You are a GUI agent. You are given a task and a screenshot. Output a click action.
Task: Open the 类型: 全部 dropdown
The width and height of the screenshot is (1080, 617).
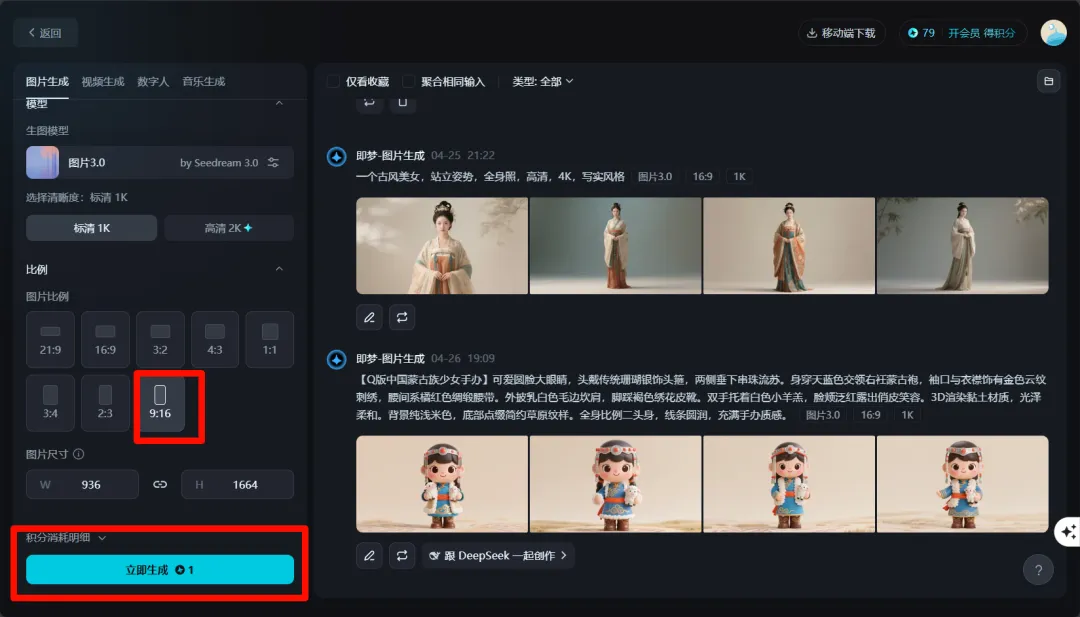(x=543, y=81)
